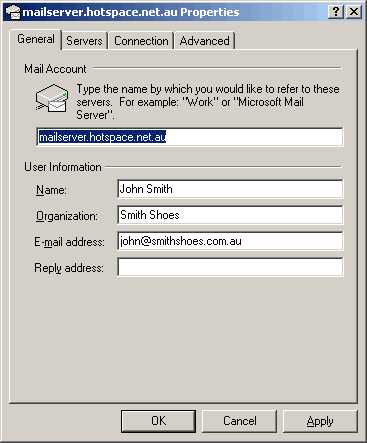The width and height of the screenshot is (367, 443).
Task: Click the mail account server envelope icon
Action: point(52,98)
